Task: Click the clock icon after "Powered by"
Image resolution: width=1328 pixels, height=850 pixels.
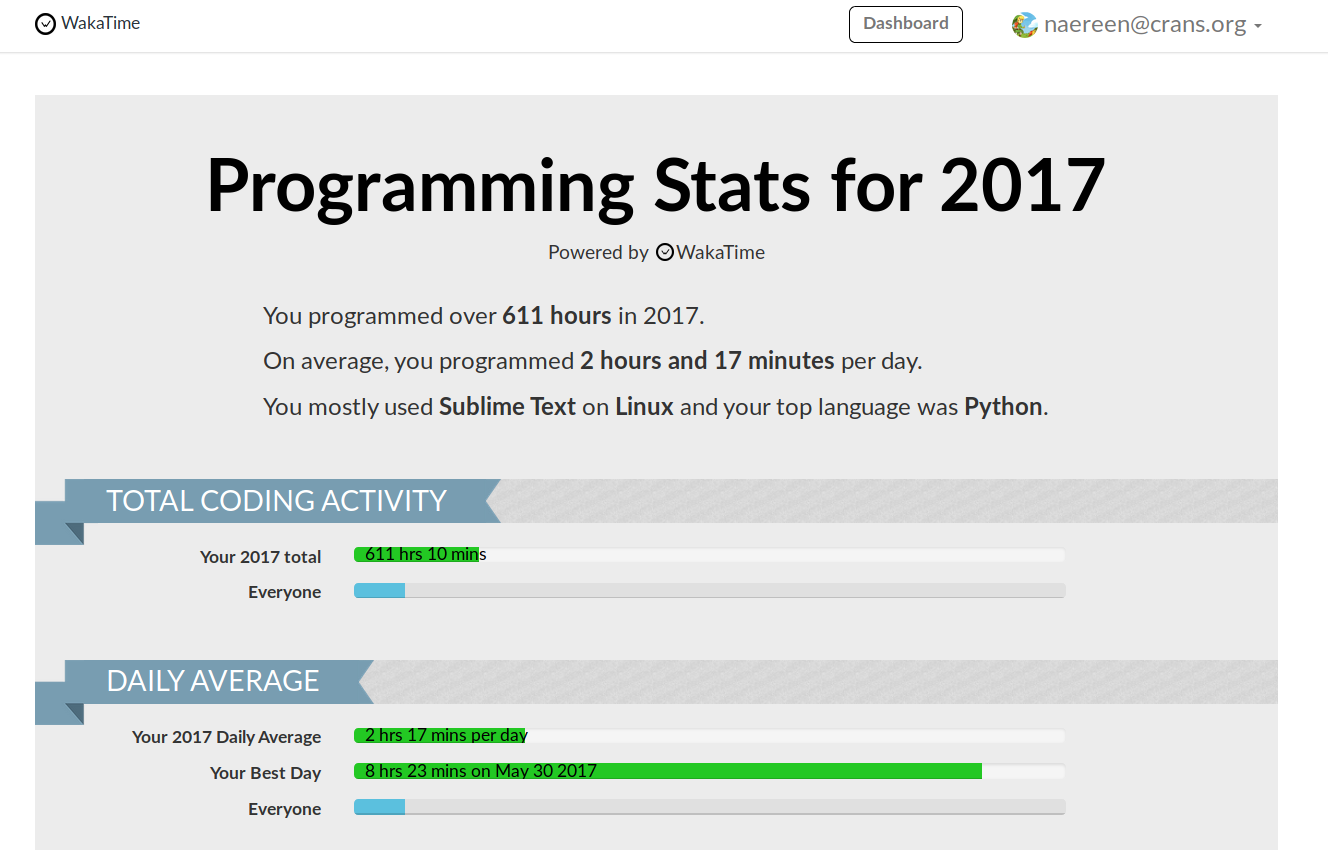Action: point(665,253)
